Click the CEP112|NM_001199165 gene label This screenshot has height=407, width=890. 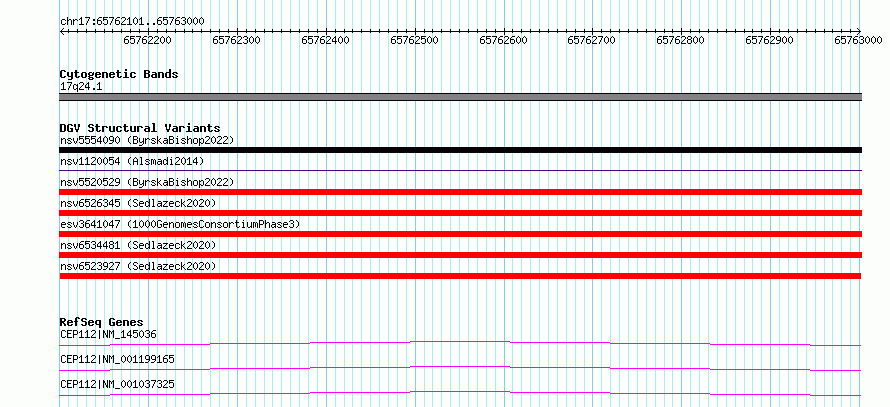point(117,359)
